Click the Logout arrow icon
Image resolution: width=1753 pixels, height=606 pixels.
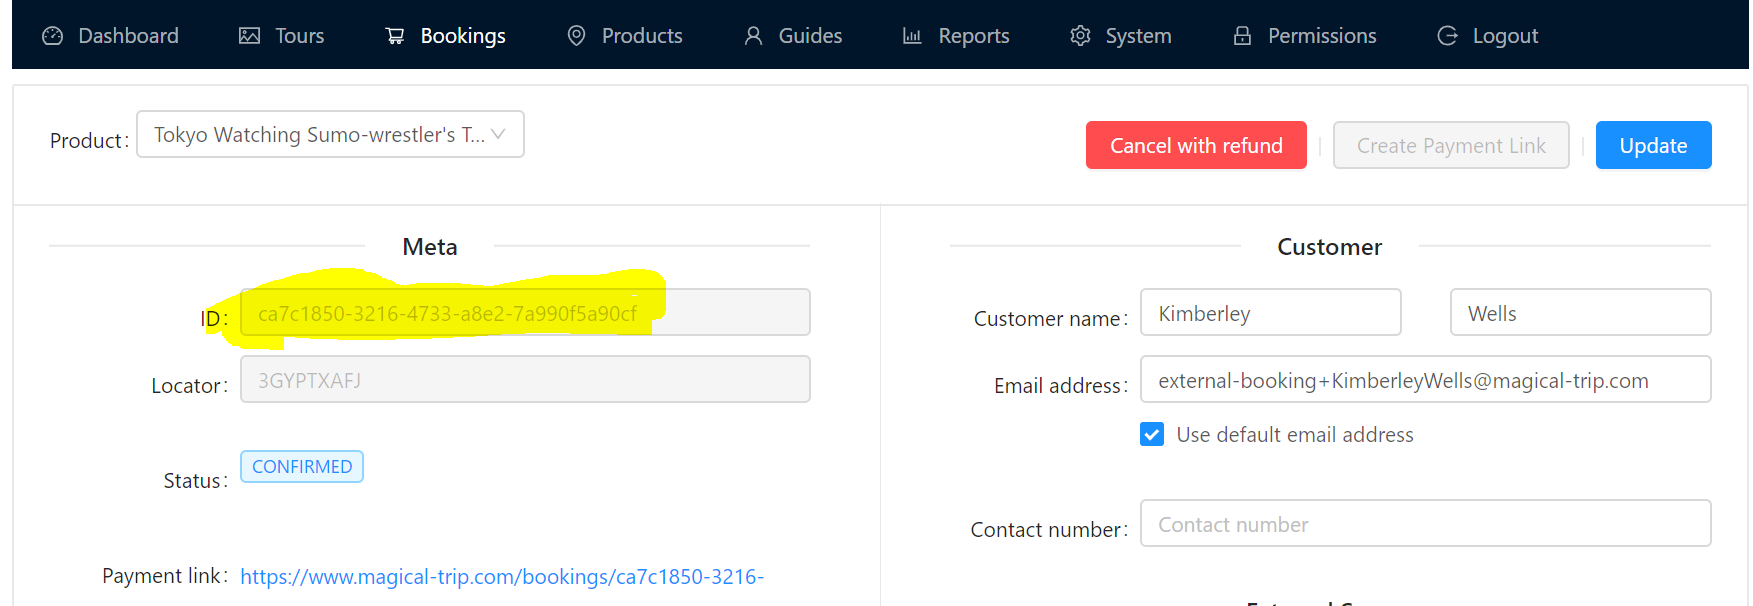click(x=1447, y=36)
